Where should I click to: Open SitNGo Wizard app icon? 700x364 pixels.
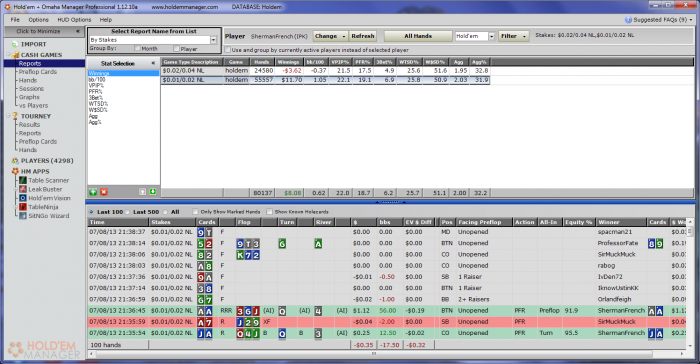[x=23, y=216]
